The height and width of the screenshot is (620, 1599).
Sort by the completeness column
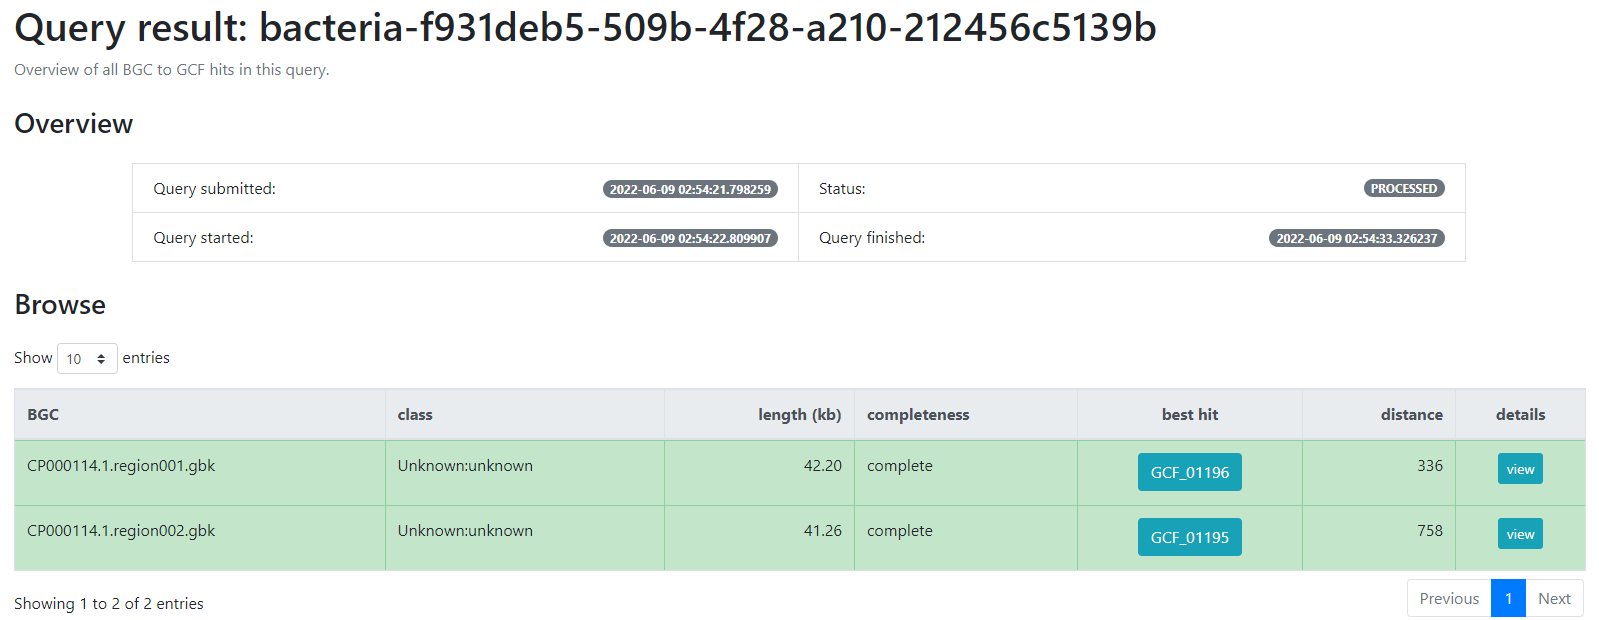coord(917,414)
